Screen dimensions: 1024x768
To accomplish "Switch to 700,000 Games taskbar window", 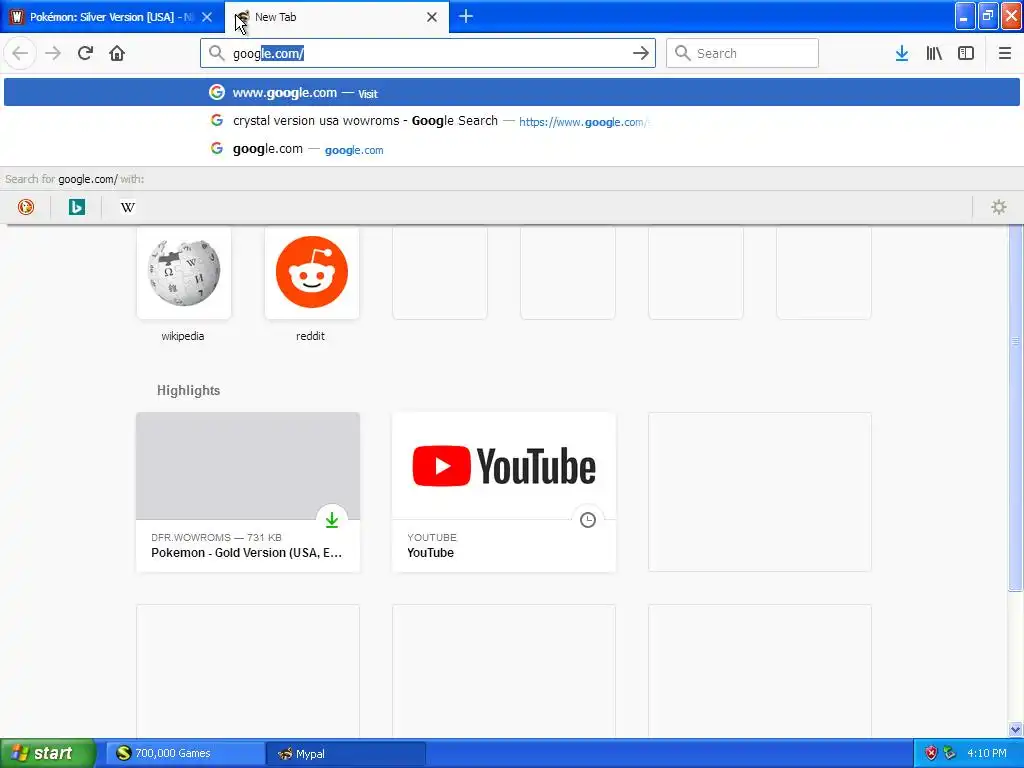I will click(185, 754).
